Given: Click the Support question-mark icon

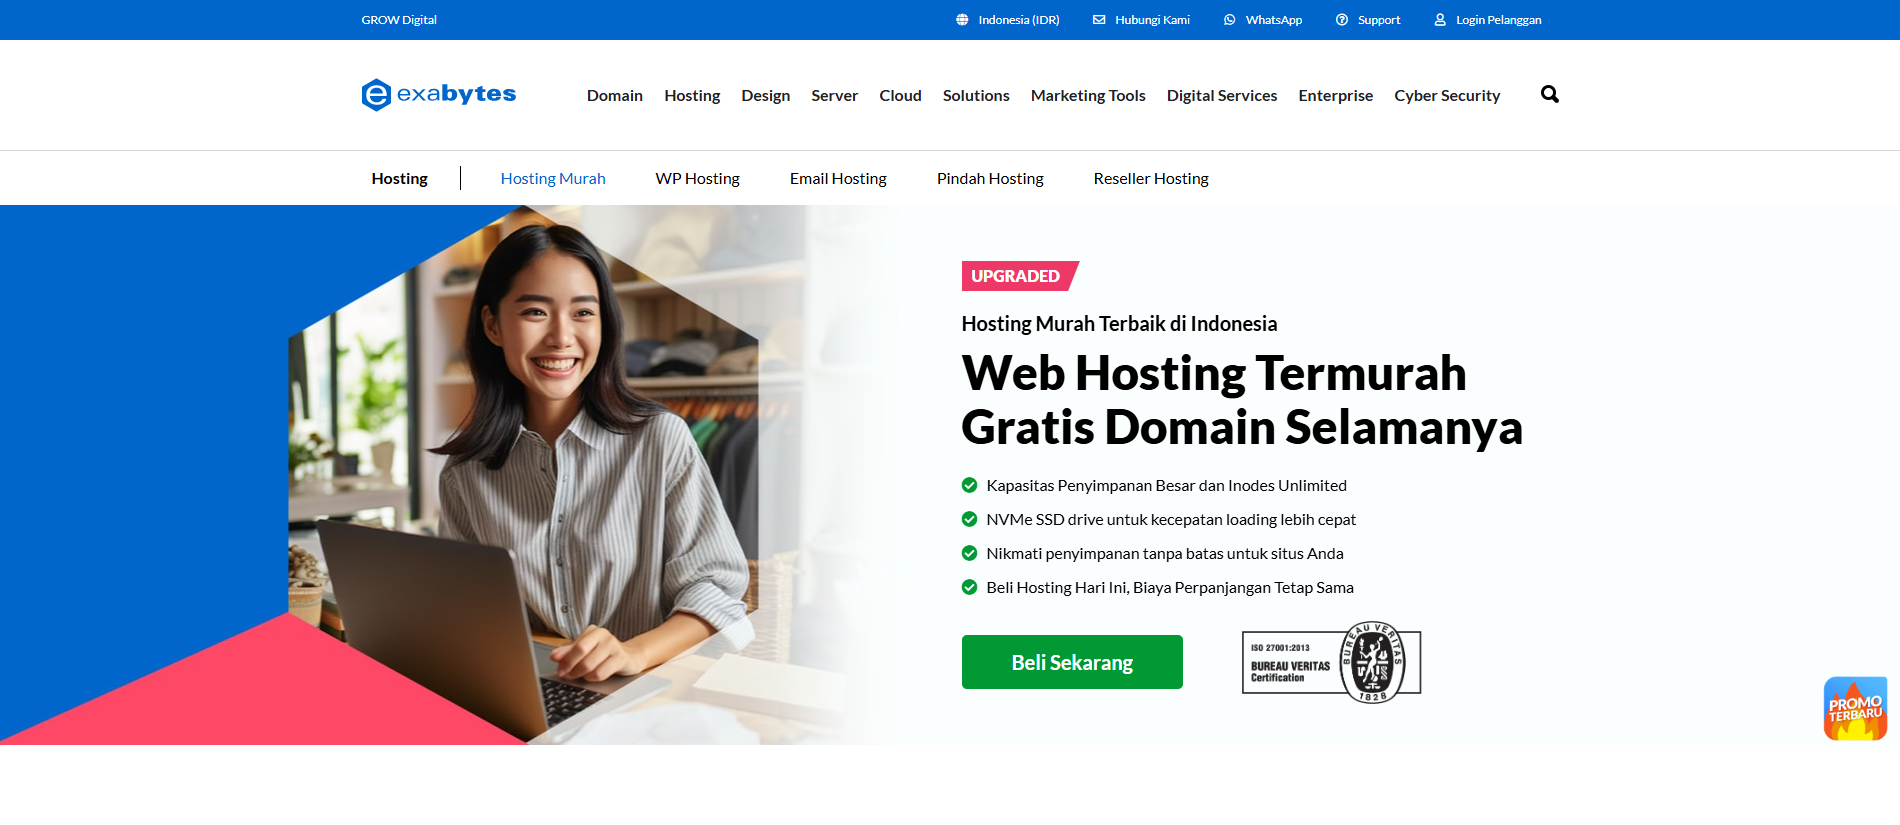Looking at the screenshot, I should [x=1342, y=20].
